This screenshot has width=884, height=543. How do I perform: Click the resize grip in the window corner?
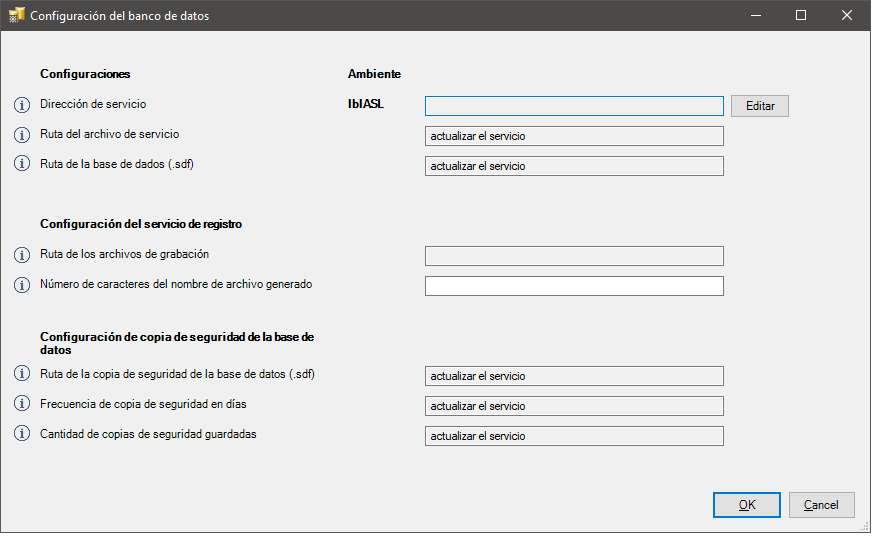click(x=865, y=527)
